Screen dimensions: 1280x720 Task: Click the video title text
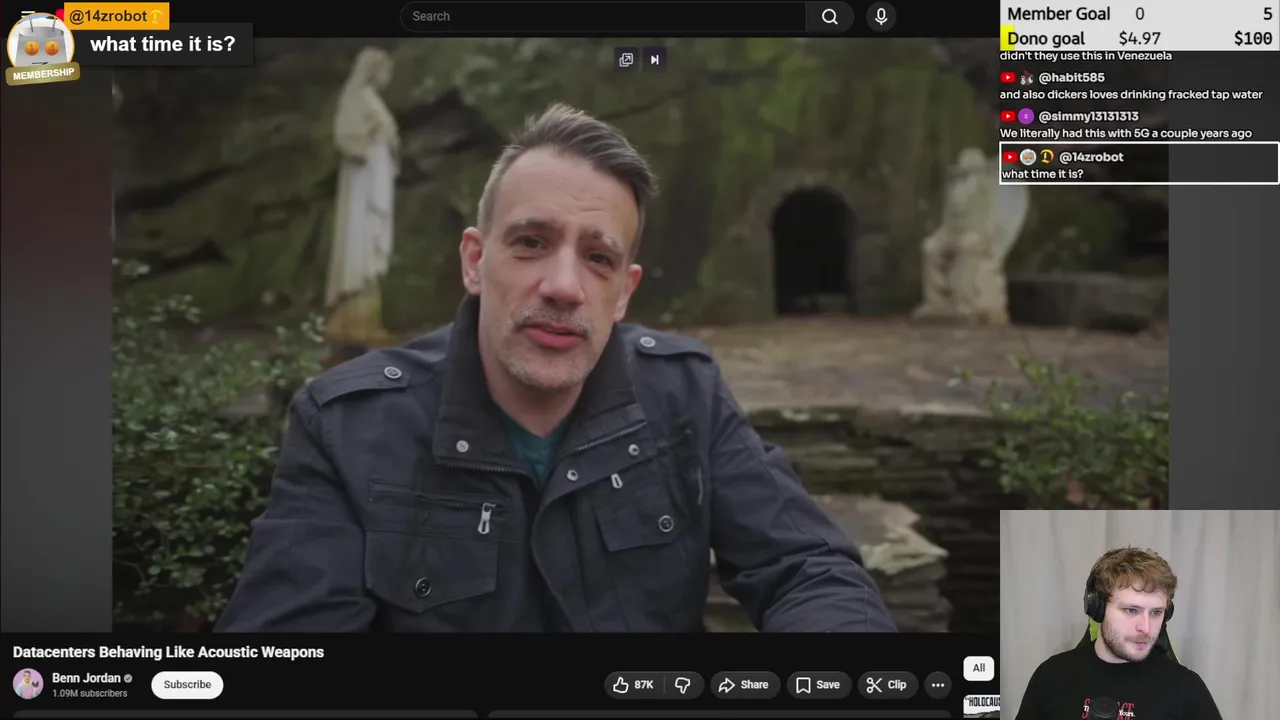(168, 652)
